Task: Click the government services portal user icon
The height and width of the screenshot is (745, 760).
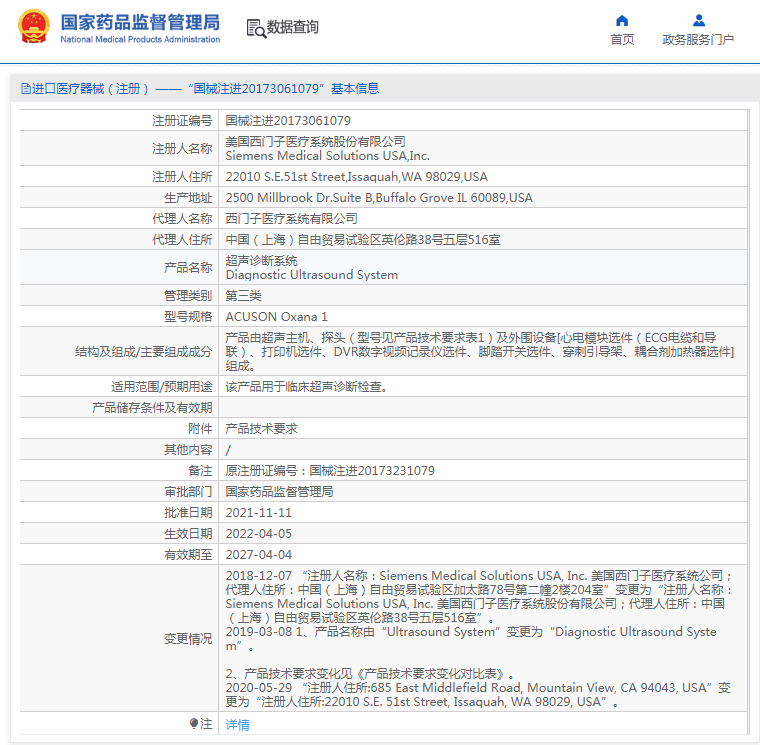Action: coord(698,20)
